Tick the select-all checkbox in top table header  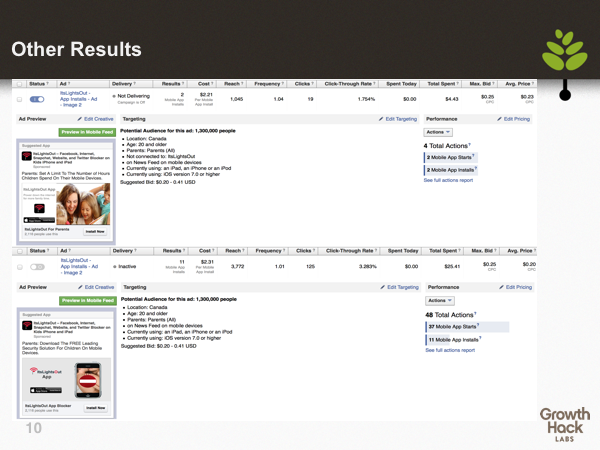20,84
